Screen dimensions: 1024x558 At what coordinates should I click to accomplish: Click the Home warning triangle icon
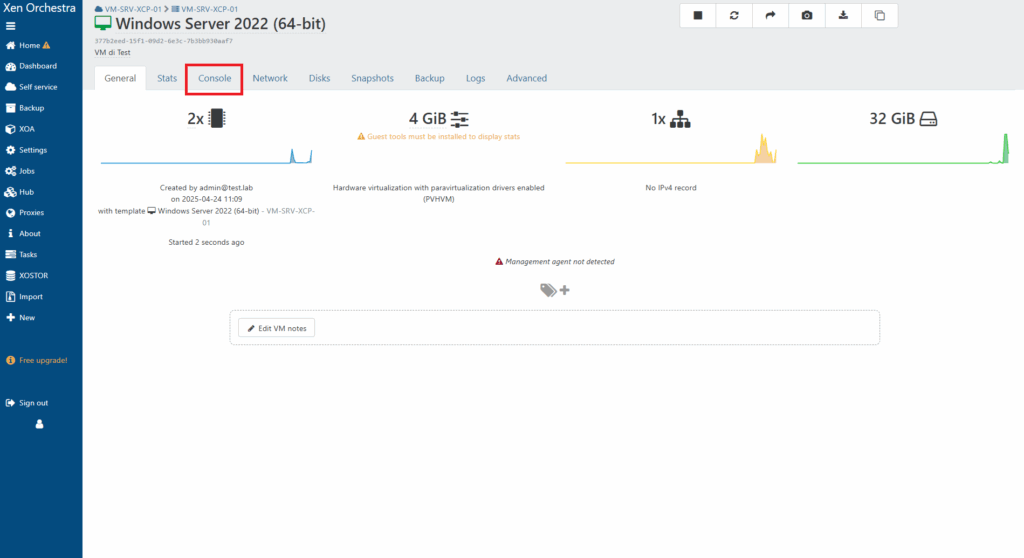pos(46,45)
